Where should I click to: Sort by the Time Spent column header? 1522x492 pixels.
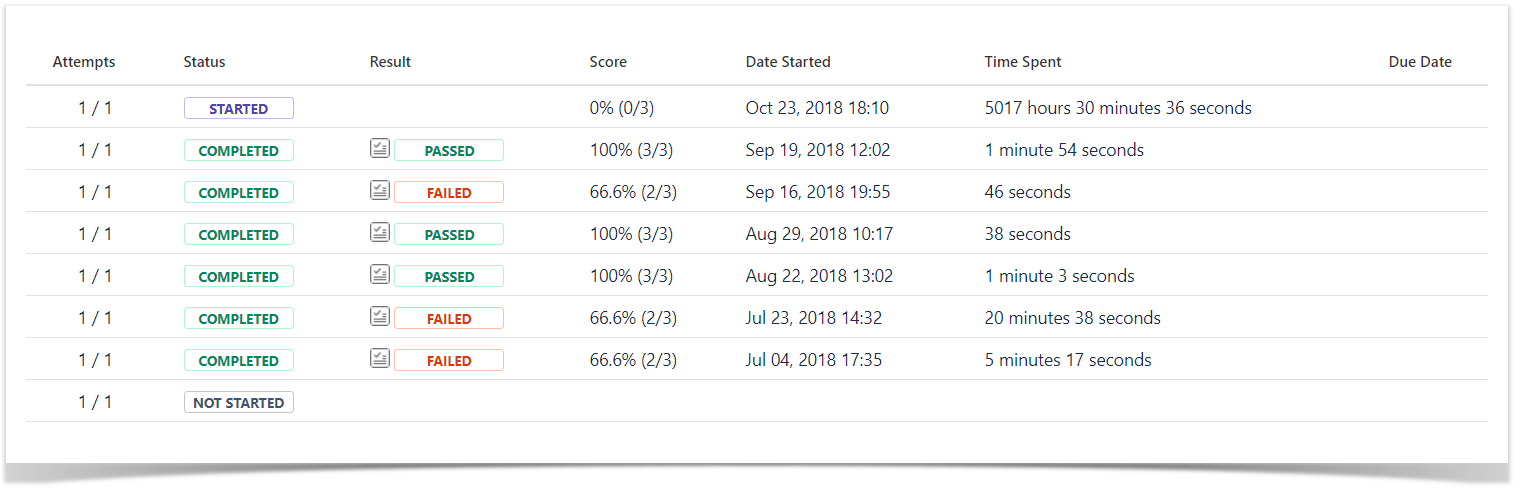[x=1023, y=62]
